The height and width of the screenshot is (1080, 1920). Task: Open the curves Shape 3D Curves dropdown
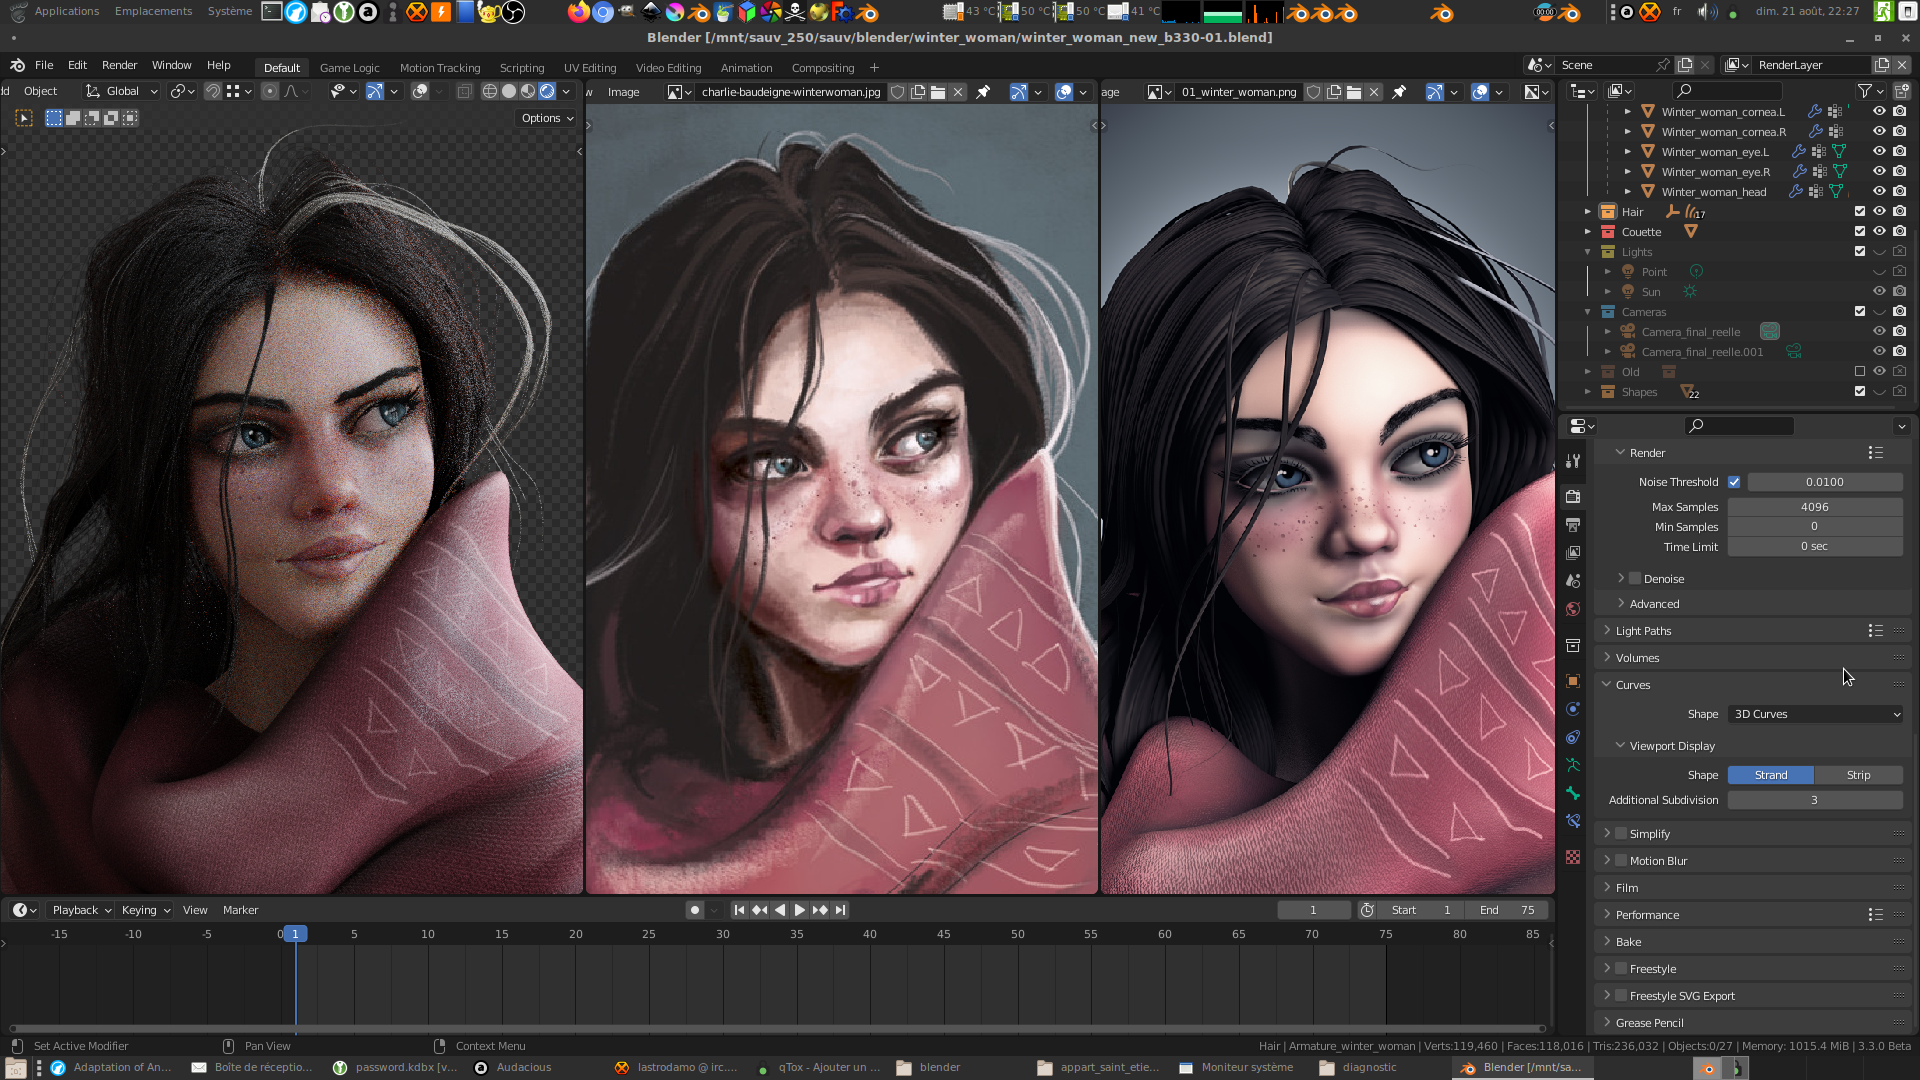point(1815,714)
